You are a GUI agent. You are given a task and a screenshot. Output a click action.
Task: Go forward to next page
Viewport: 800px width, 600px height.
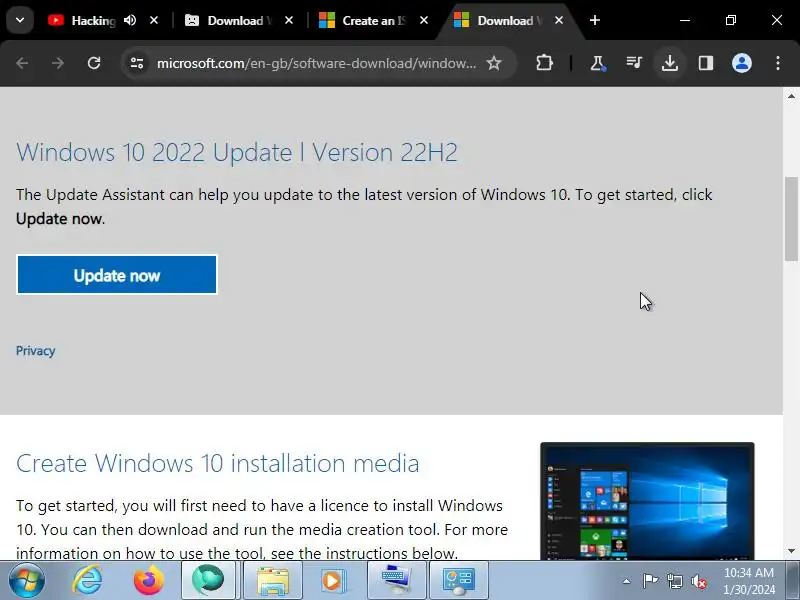(x=58, y=63)
